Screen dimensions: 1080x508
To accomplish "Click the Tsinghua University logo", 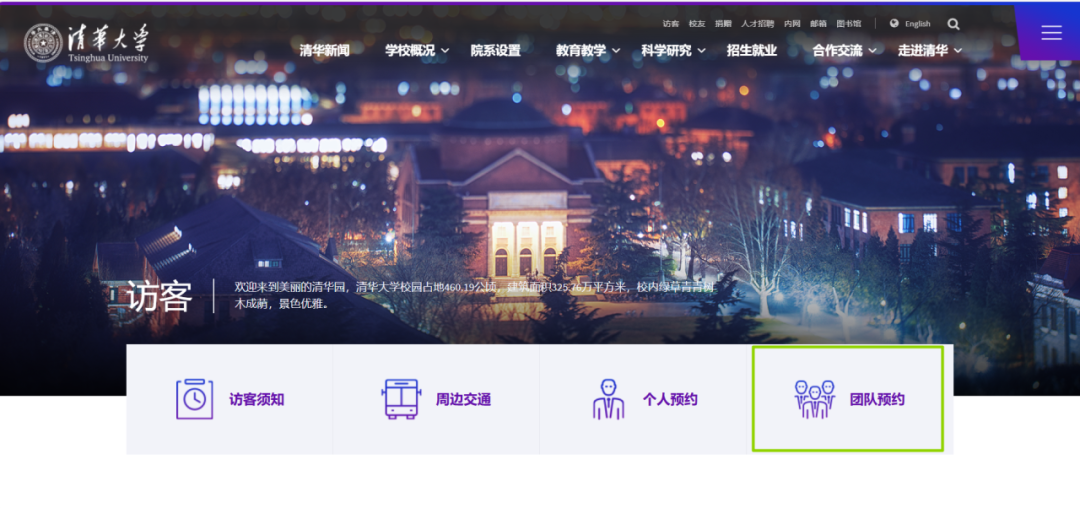I will pos(86,43).
